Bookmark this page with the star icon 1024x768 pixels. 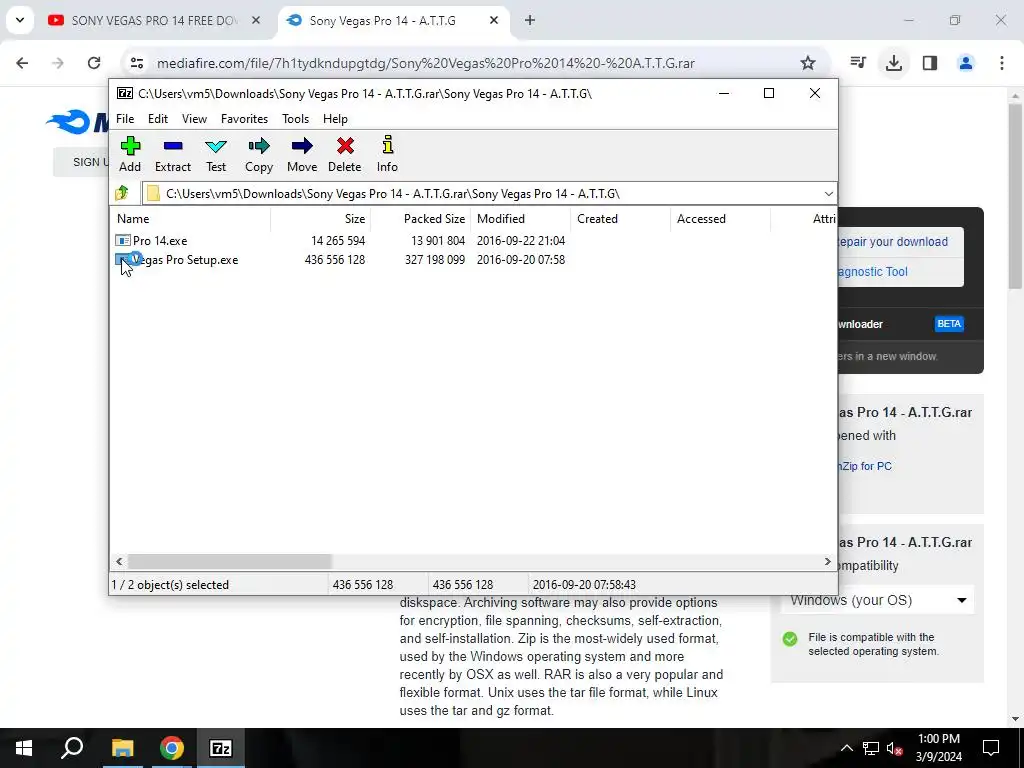[808, 63]
